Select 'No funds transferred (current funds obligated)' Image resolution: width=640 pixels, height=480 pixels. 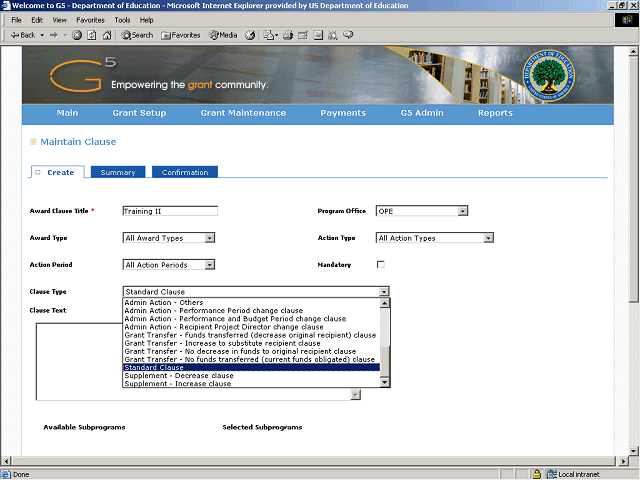(x=251, y=360)
